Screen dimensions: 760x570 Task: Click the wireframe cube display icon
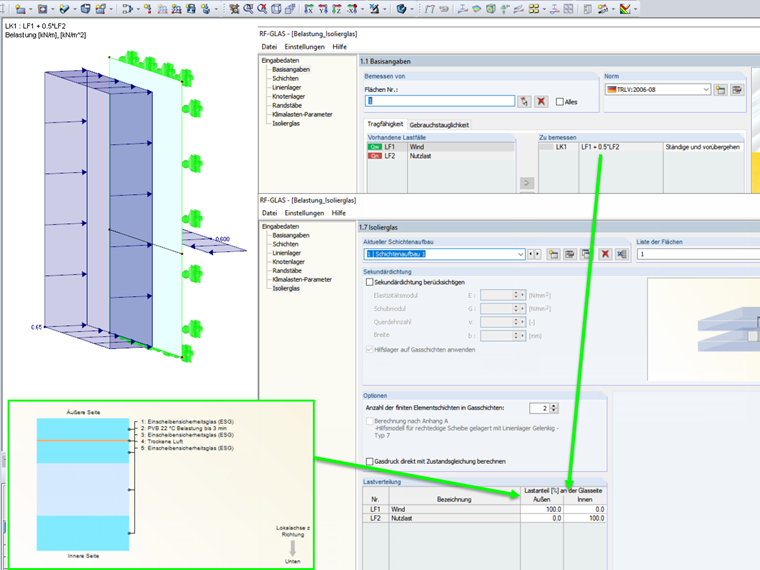click(x=276, y=8)
